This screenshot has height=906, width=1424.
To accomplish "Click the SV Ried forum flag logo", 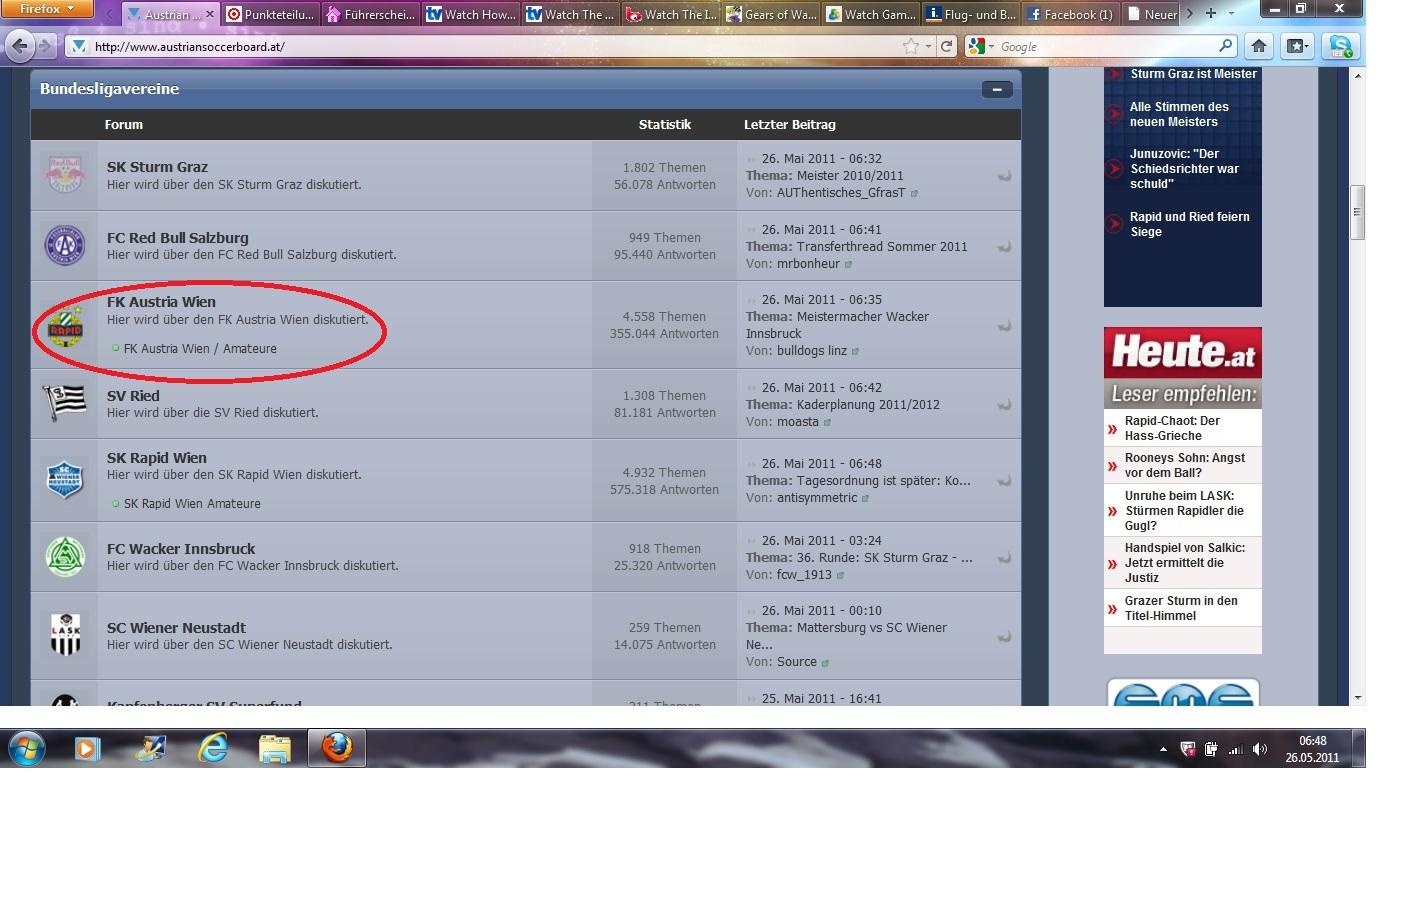I will (x=65, y=403).
